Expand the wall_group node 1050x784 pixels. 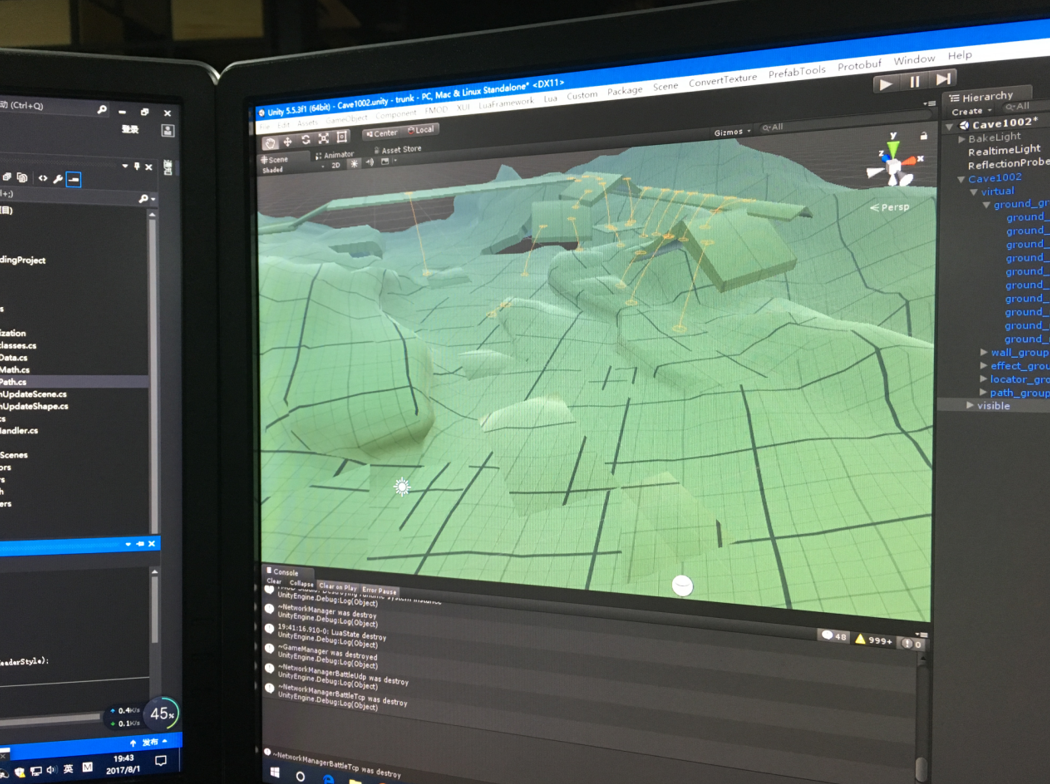984,352
